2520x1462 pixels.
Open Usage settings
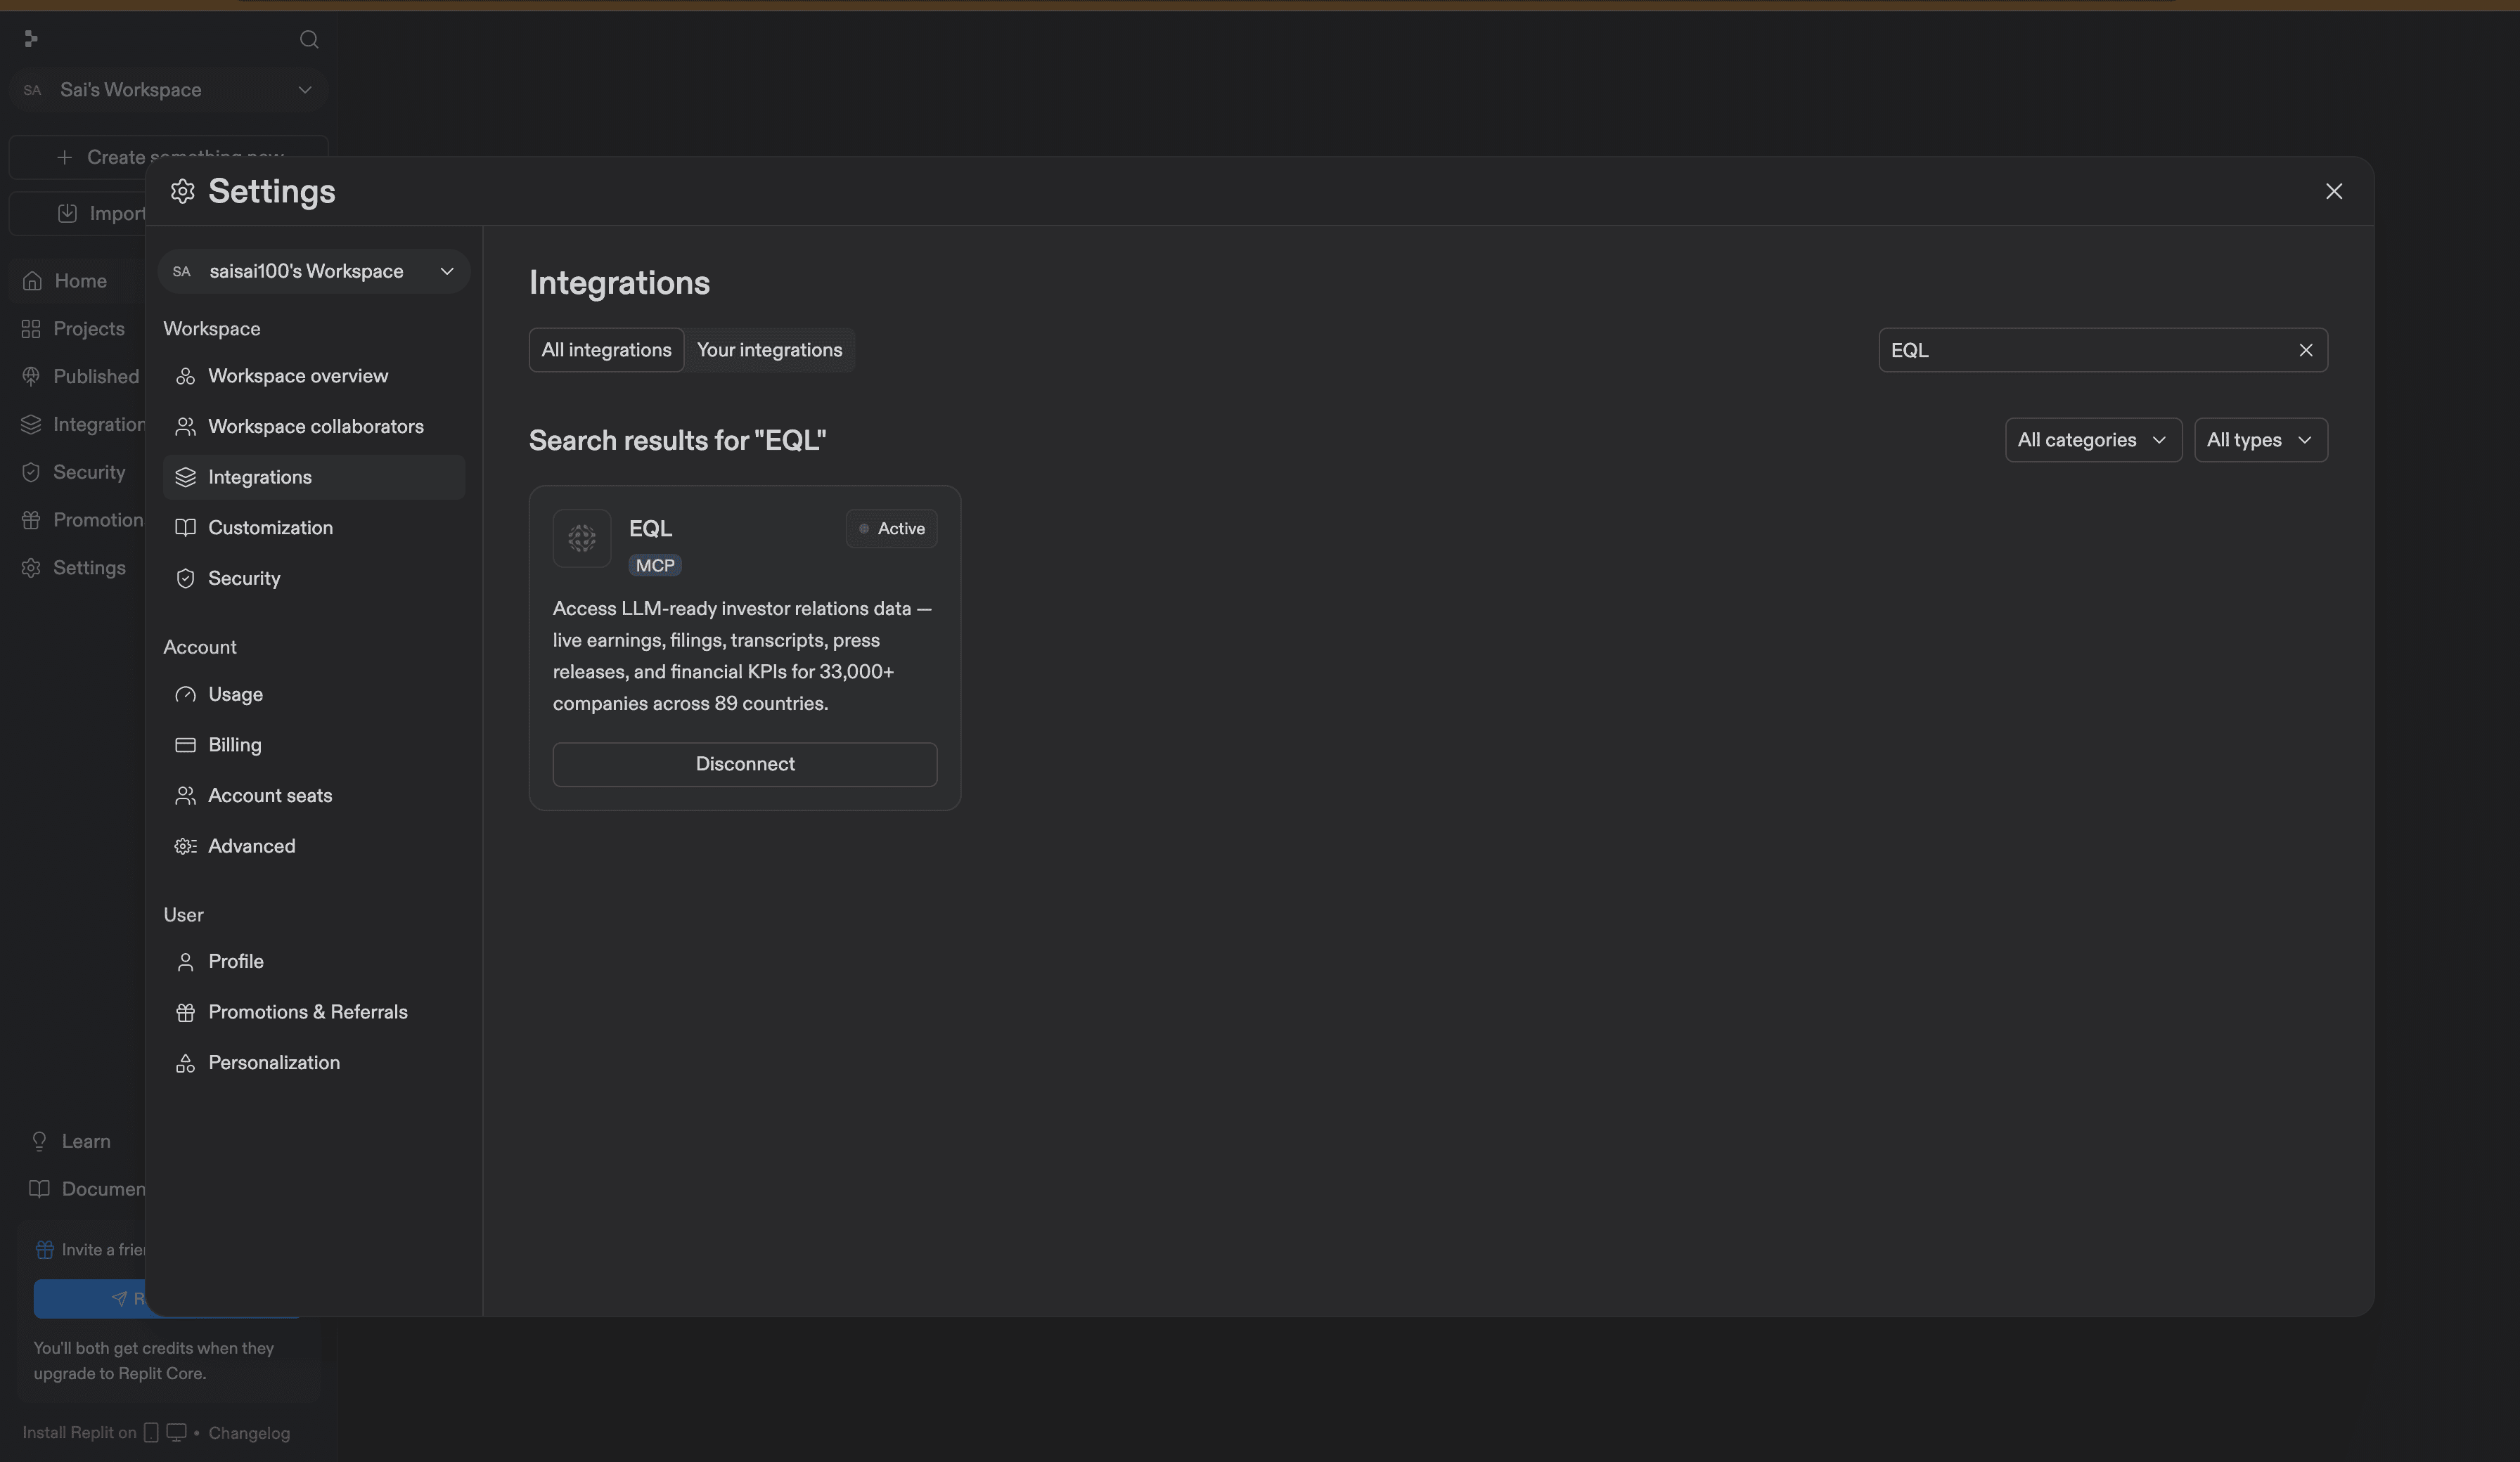[314, 694]
